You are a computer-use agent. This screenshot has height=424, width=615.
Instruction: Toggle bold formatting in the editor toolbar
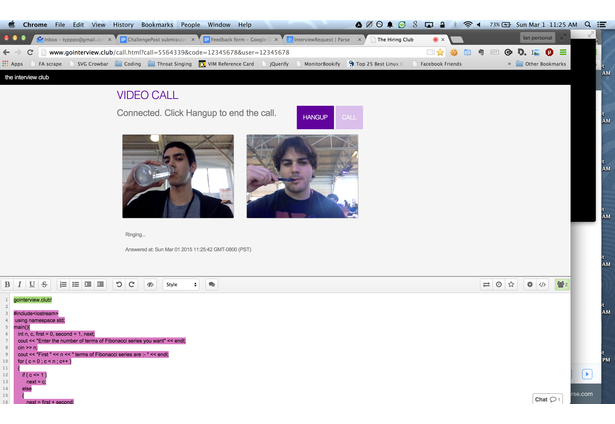pos(7,284)
